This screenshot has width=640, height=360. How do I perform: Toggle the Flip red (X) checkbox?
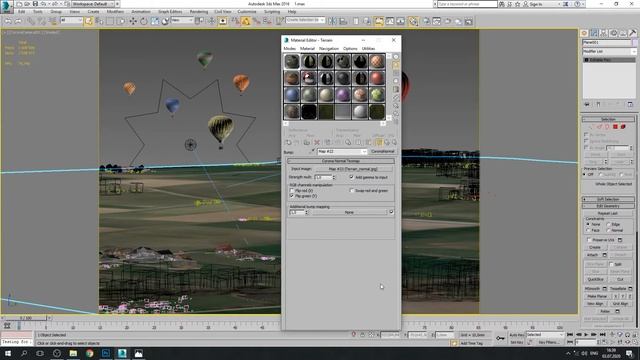(x=292, y=191)
